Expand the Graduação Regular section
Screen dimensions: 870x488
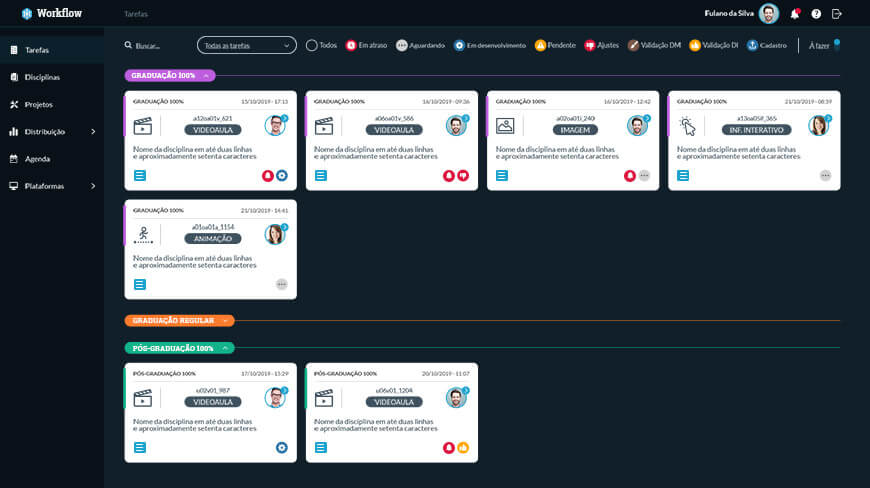tap(227, 321)
